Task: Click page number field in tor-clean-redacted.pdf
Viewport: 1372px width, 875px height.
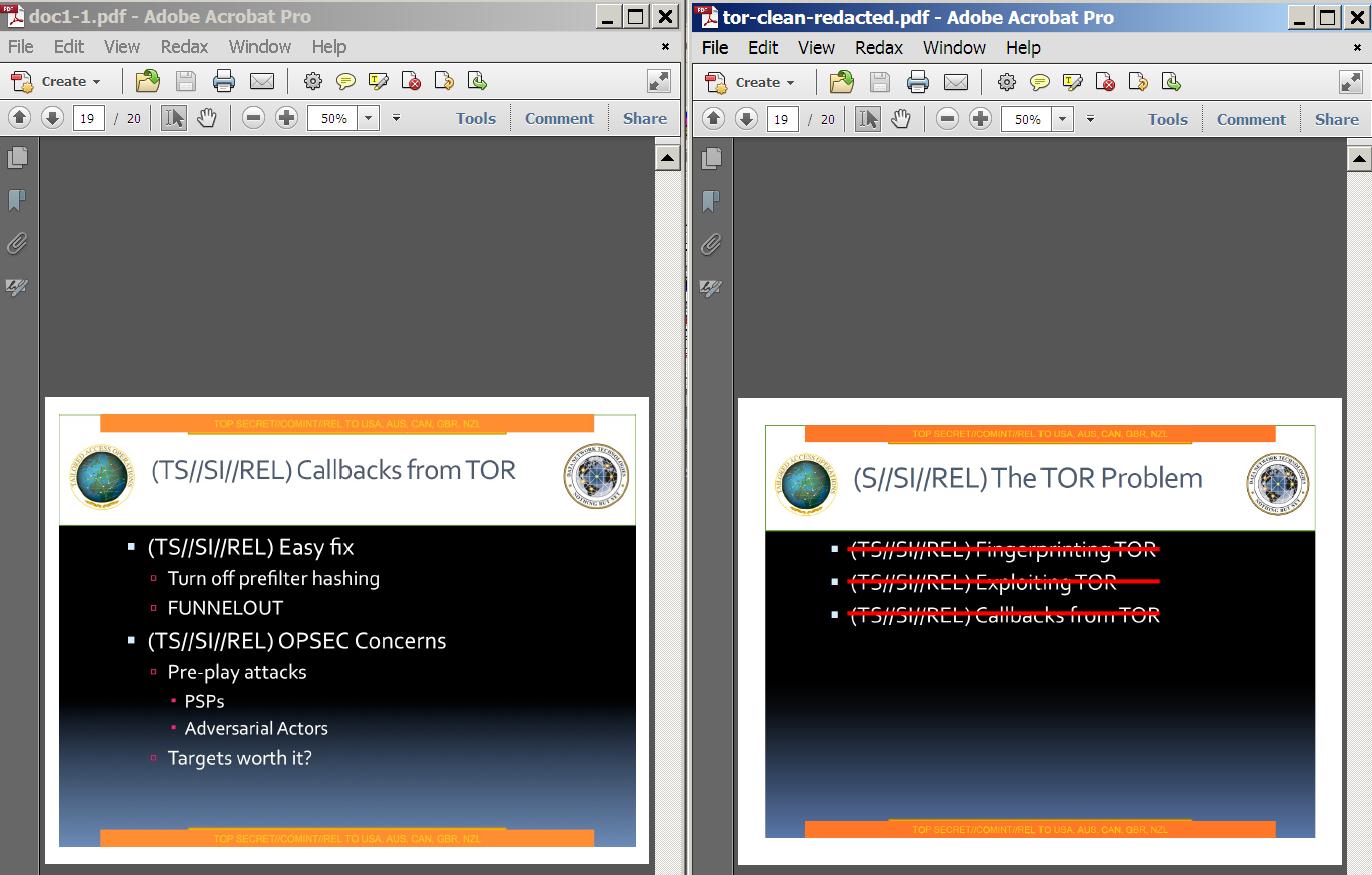Action: 782,119
